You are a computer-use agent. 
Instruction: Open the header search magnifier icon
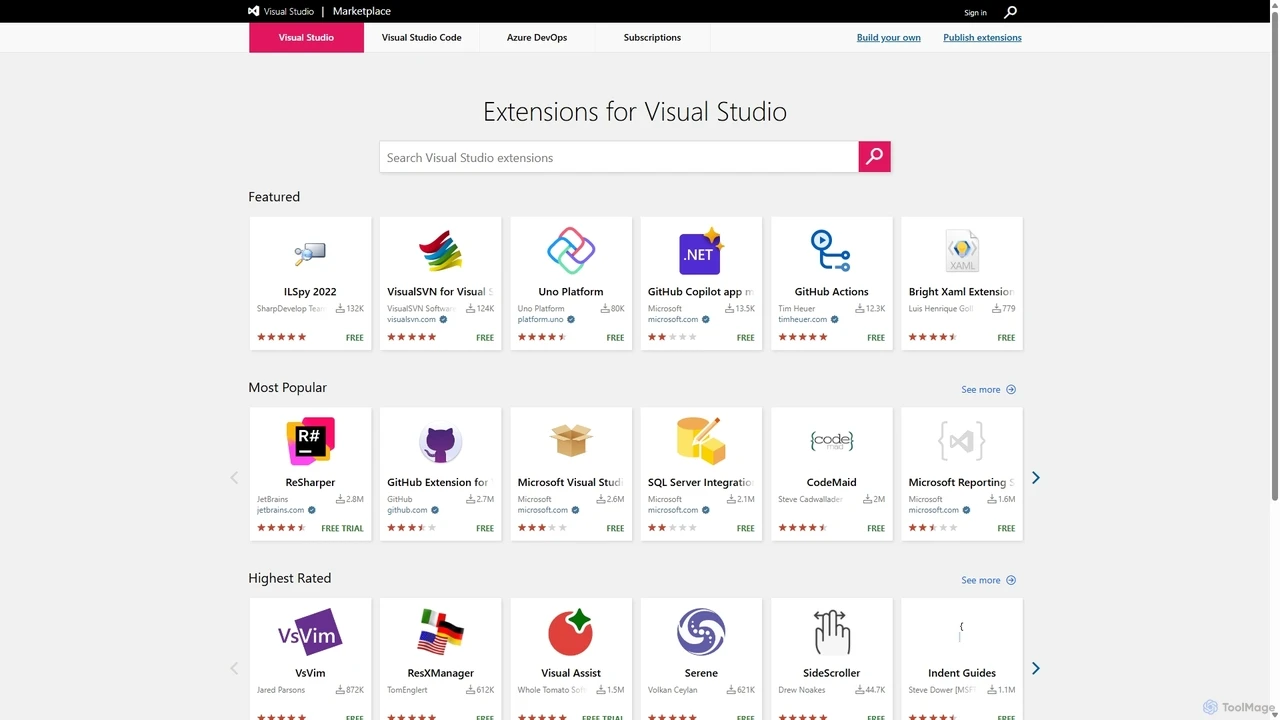(1010, 12)
